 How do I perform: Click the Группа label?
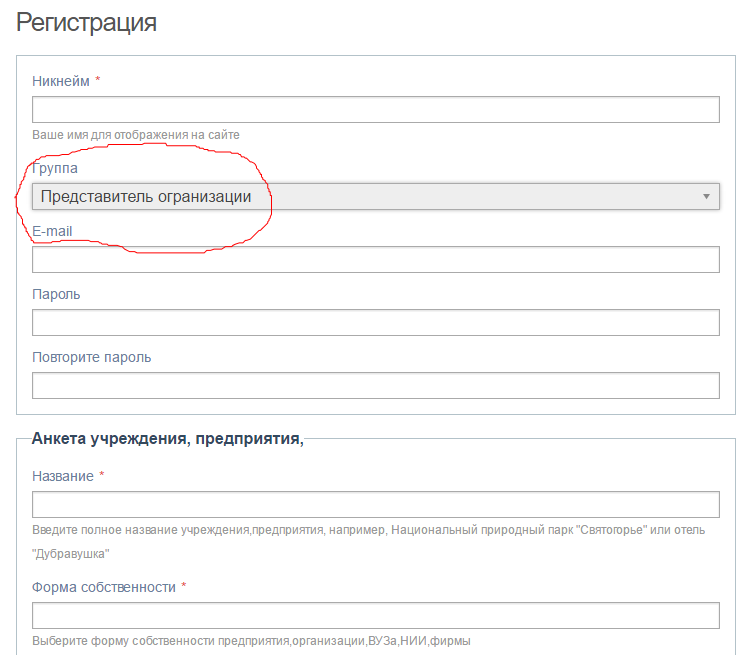coord(55,168)
